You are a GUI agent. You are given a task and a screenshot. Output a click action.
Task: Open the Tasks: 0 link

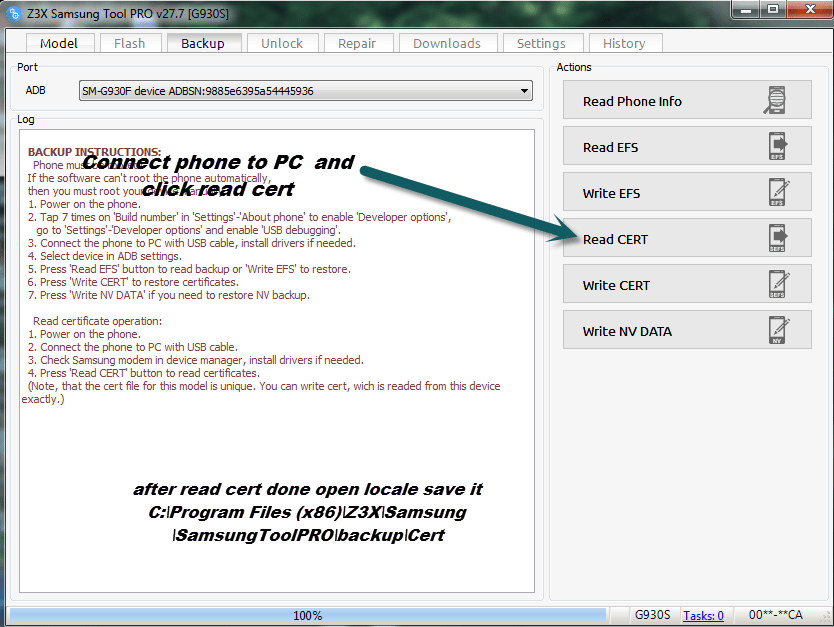[x=703, y=615]
